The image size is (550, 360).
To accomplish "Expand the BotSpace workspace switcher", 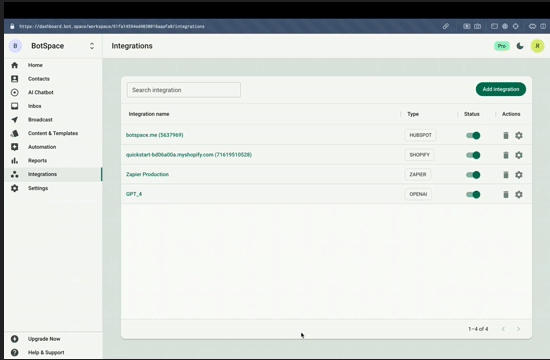I will point(92,46).
